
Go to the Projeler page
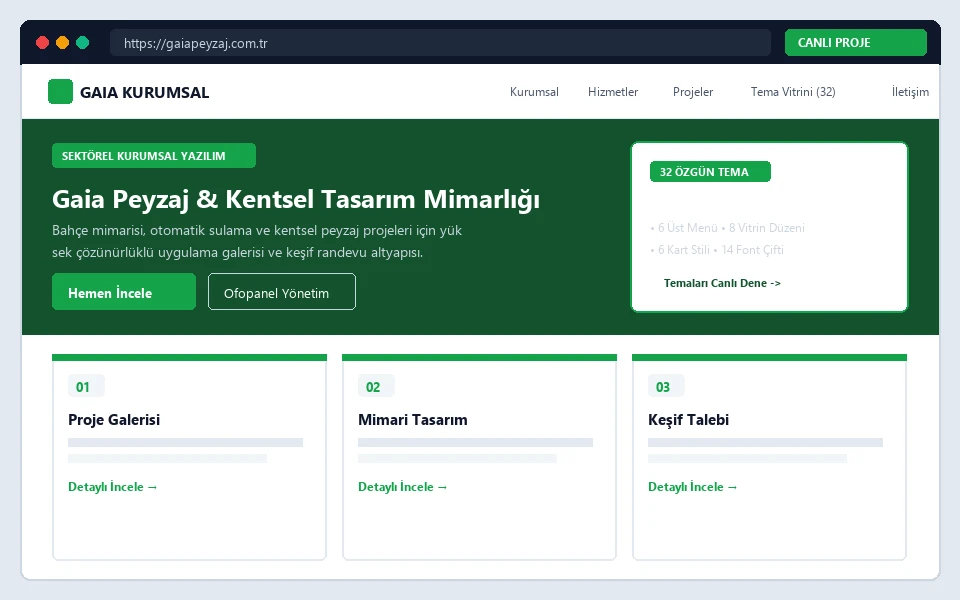click(692, 92)
